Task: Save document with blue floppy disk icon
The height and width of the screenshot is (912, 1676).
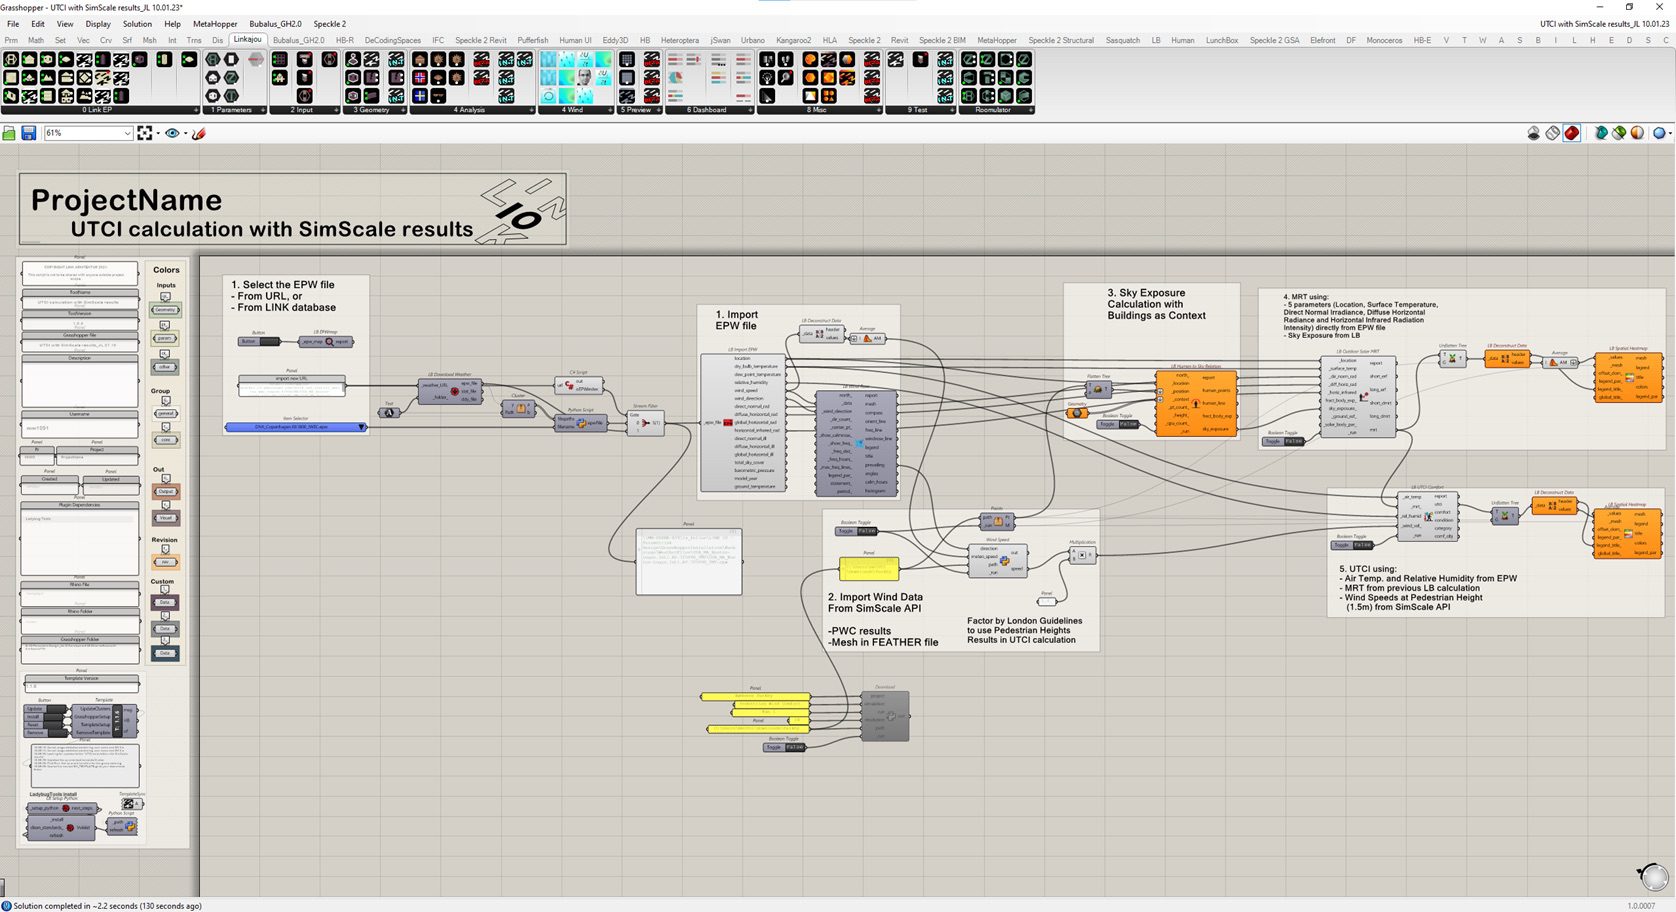Action: pyautogui.click(x=28, y=133)
